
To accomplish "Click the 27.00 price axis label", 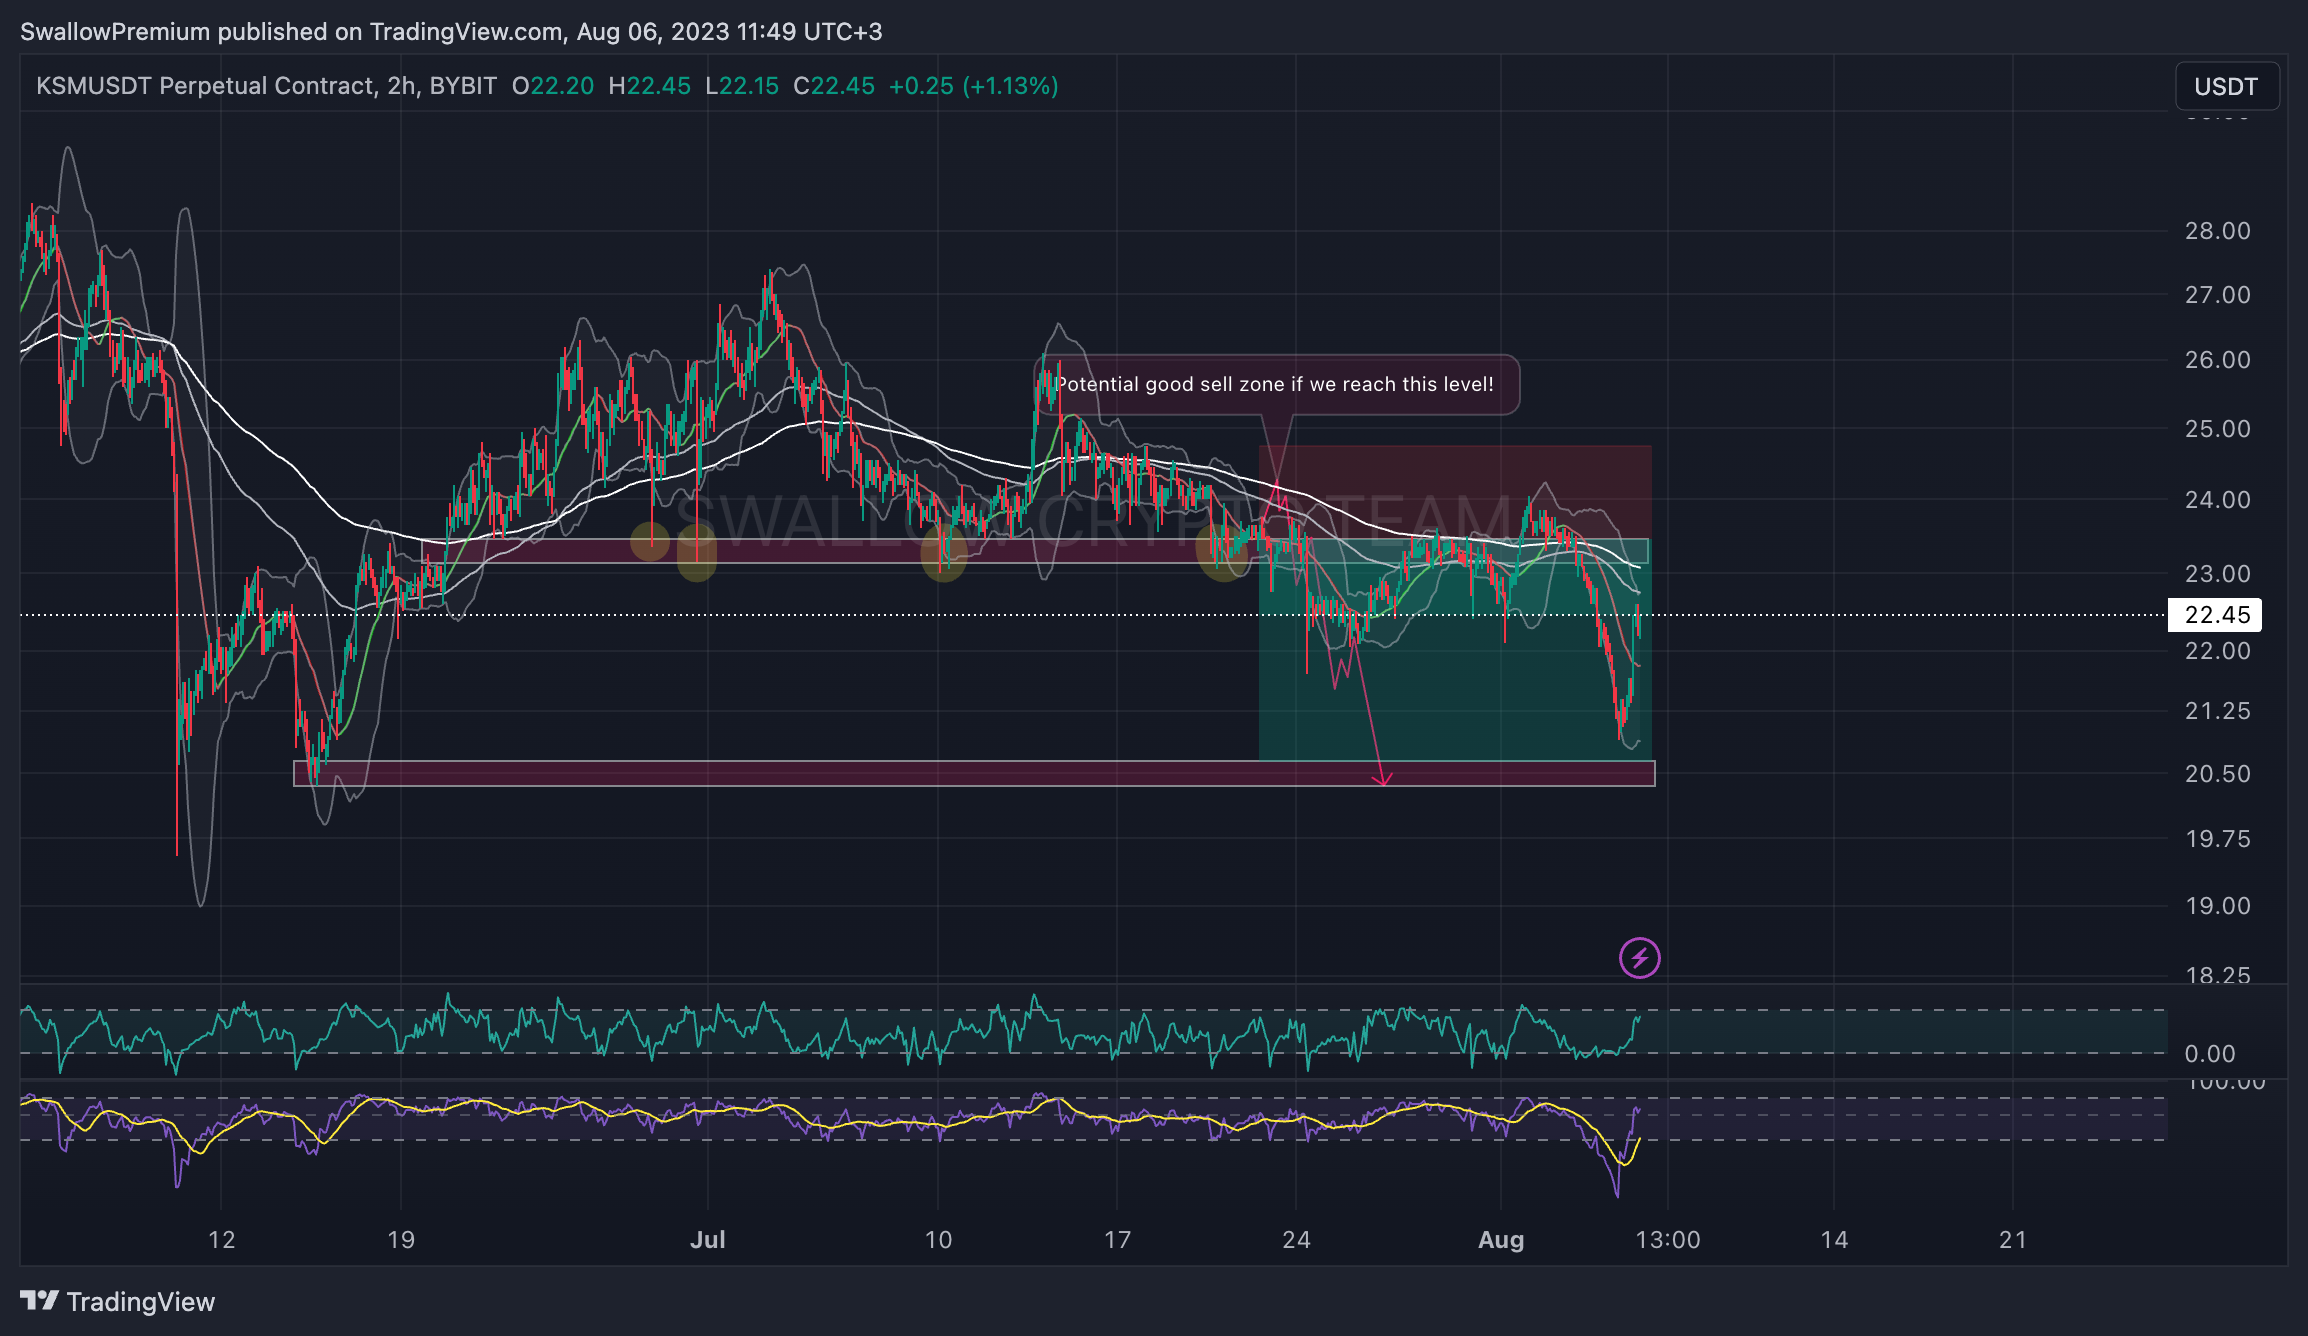I will pyautogui.click(x=2217, y=294).
